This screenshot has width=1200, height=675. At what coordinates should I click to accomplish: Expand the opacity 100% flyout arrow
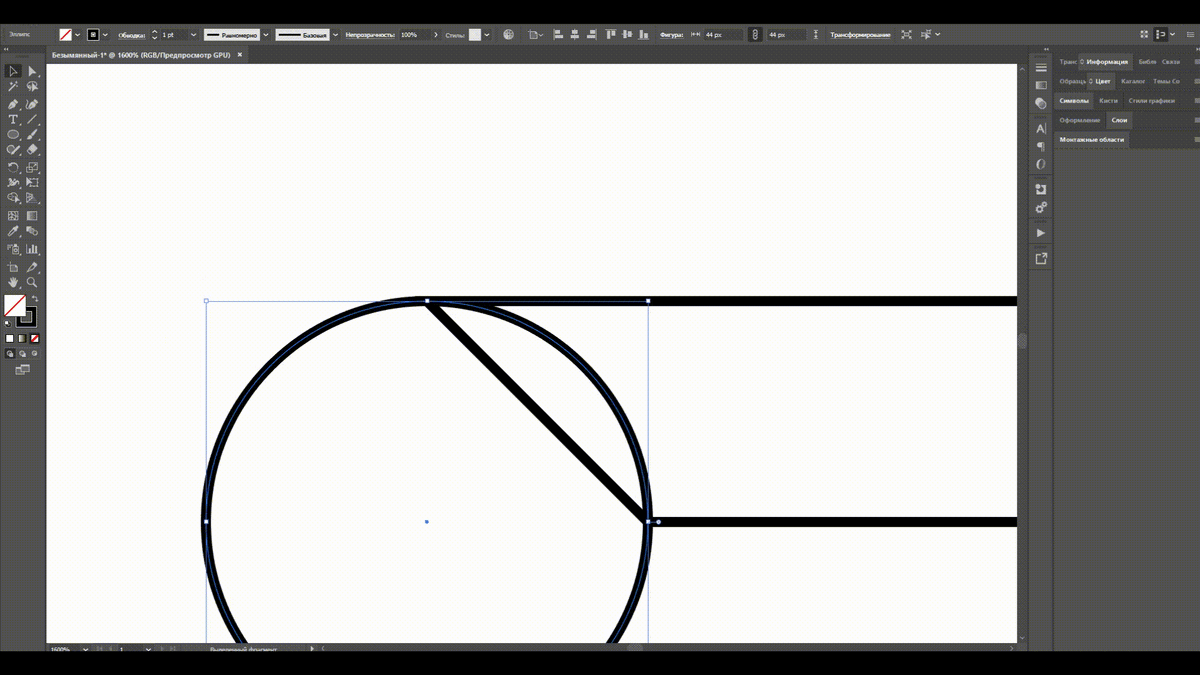point(436,35)
